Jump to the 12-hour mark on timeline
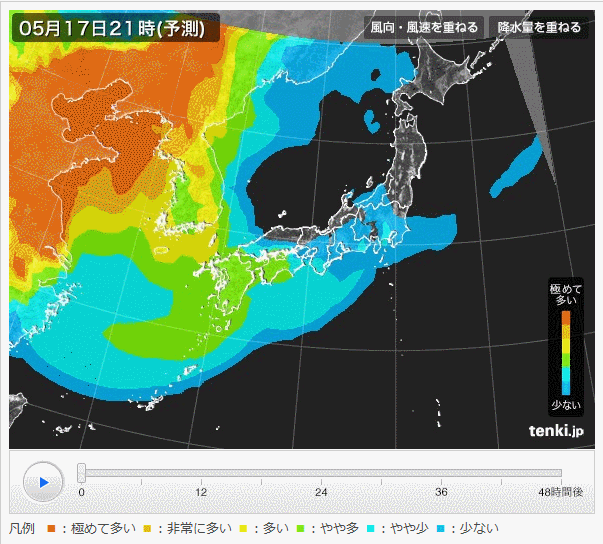The image size is (603, 544). tap(201, 474)
